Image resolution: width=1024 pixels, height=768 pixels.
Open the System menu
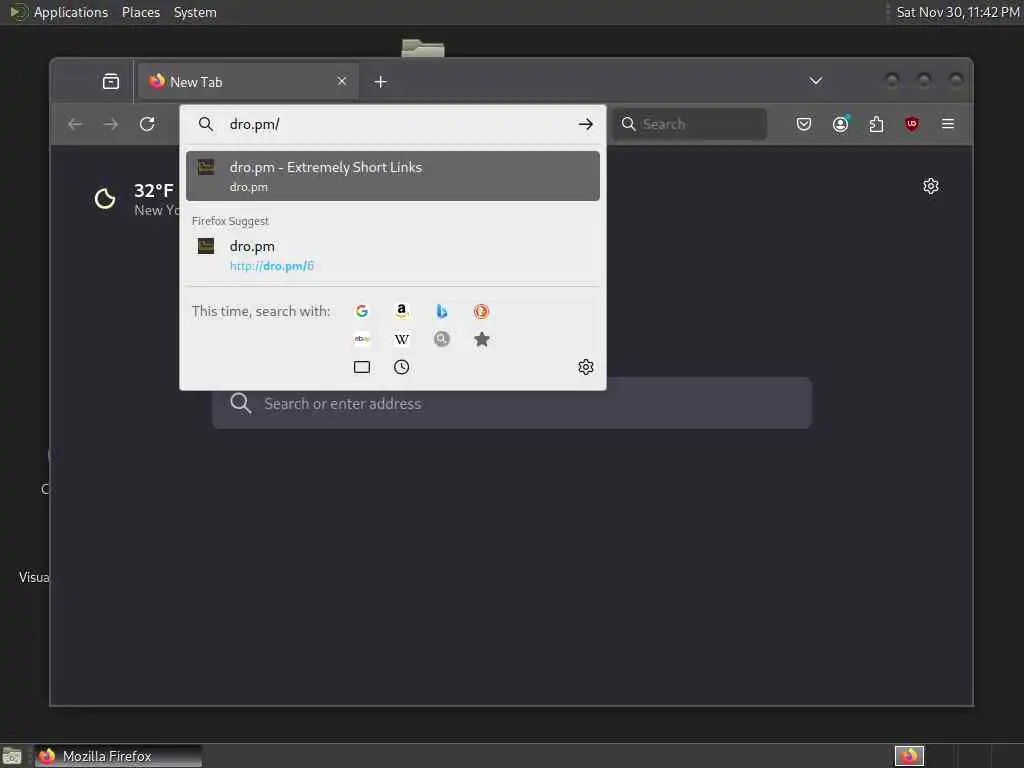tap(195, 12)
